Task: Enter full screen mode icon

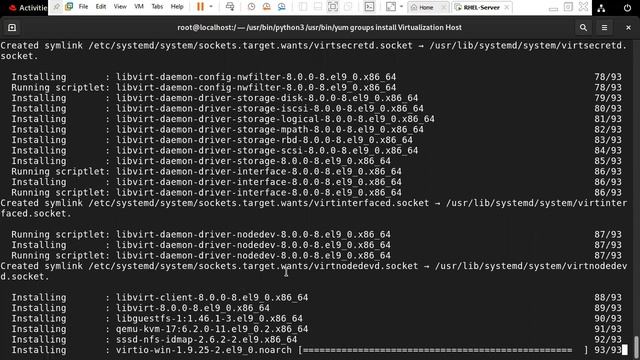Action: [x=333, y=7]
